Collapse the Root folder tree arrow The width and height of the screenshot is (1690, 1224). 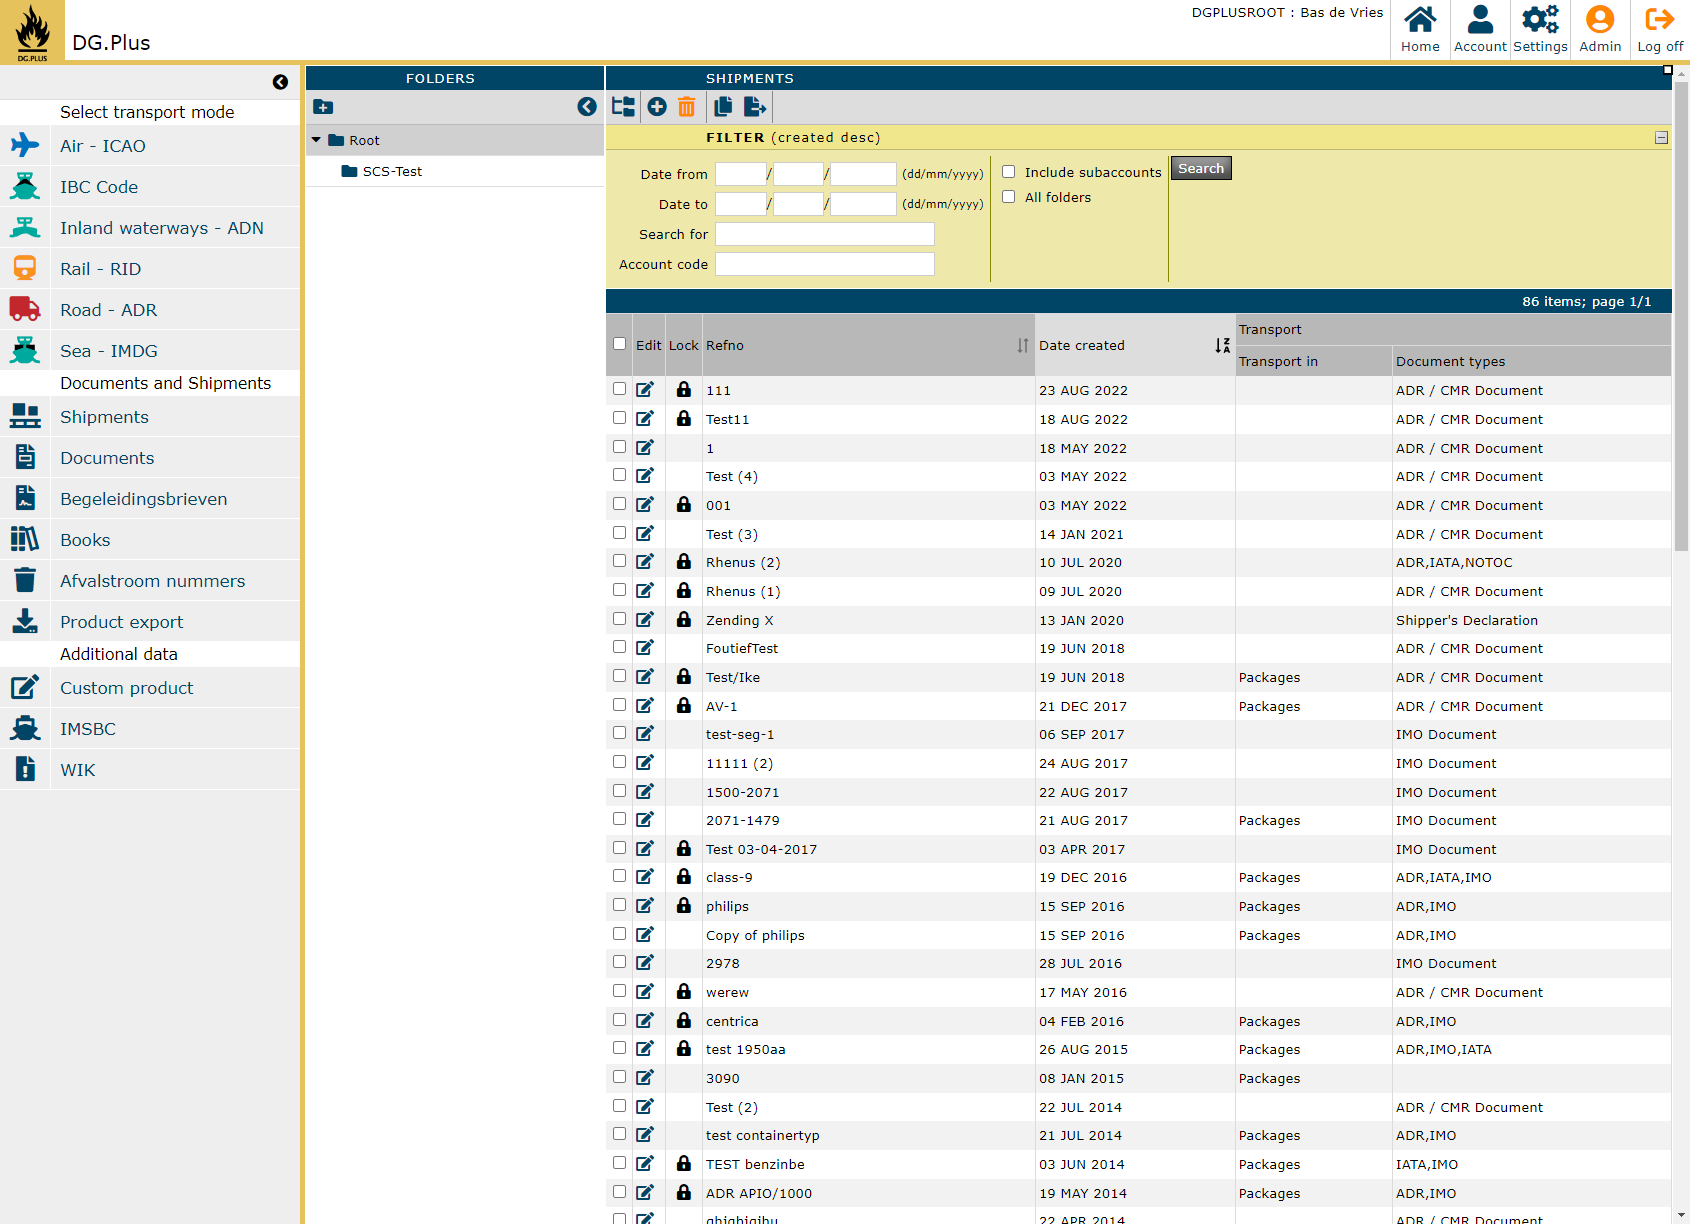[317, 140]
